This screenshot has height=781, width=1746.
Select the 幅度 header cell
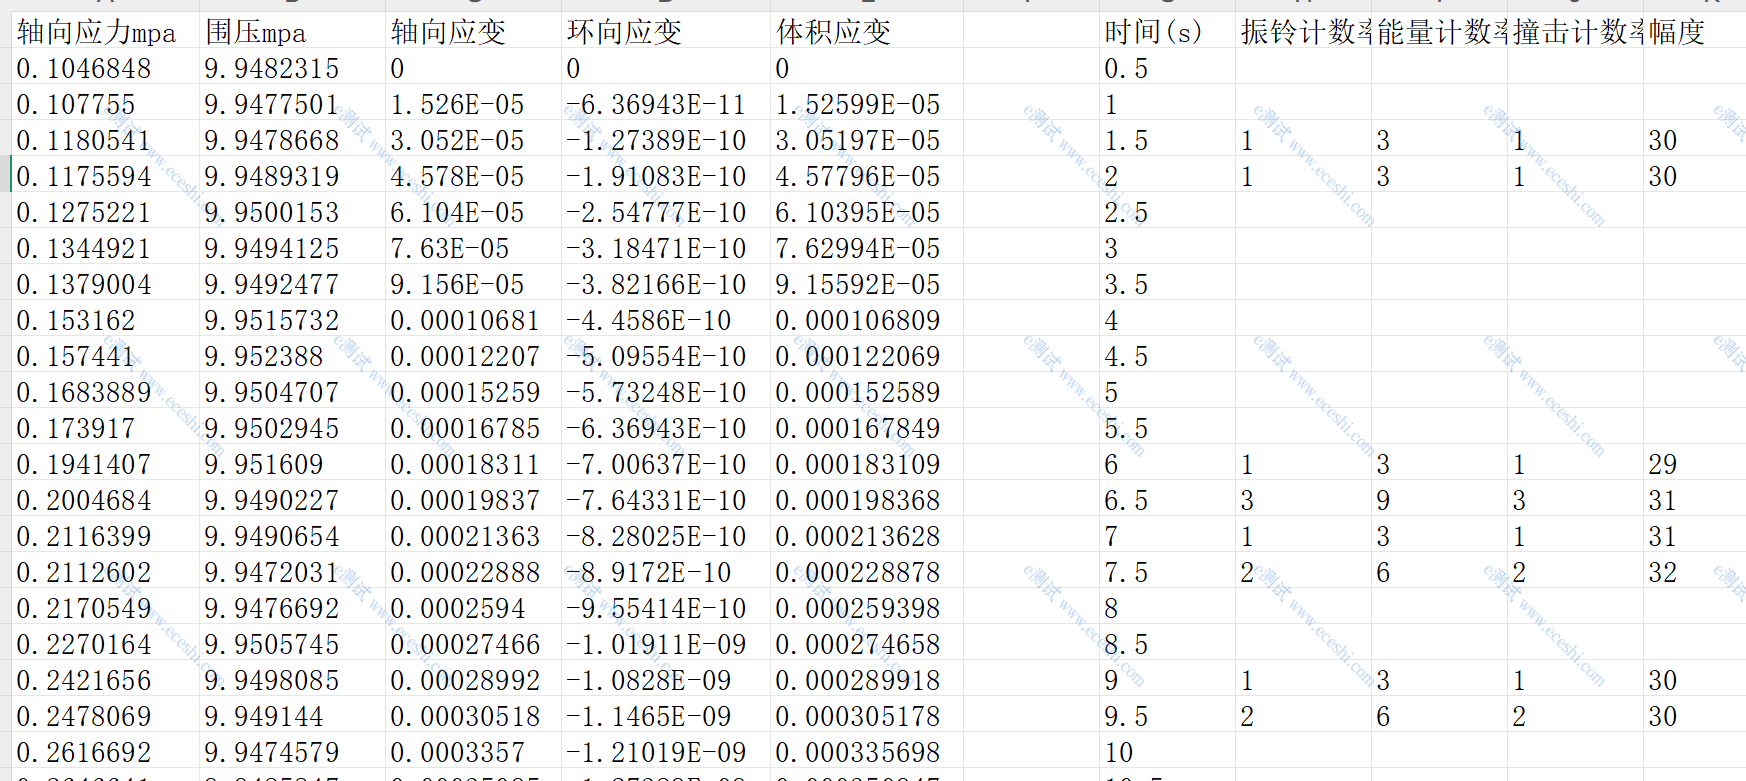click(1694, 31)
